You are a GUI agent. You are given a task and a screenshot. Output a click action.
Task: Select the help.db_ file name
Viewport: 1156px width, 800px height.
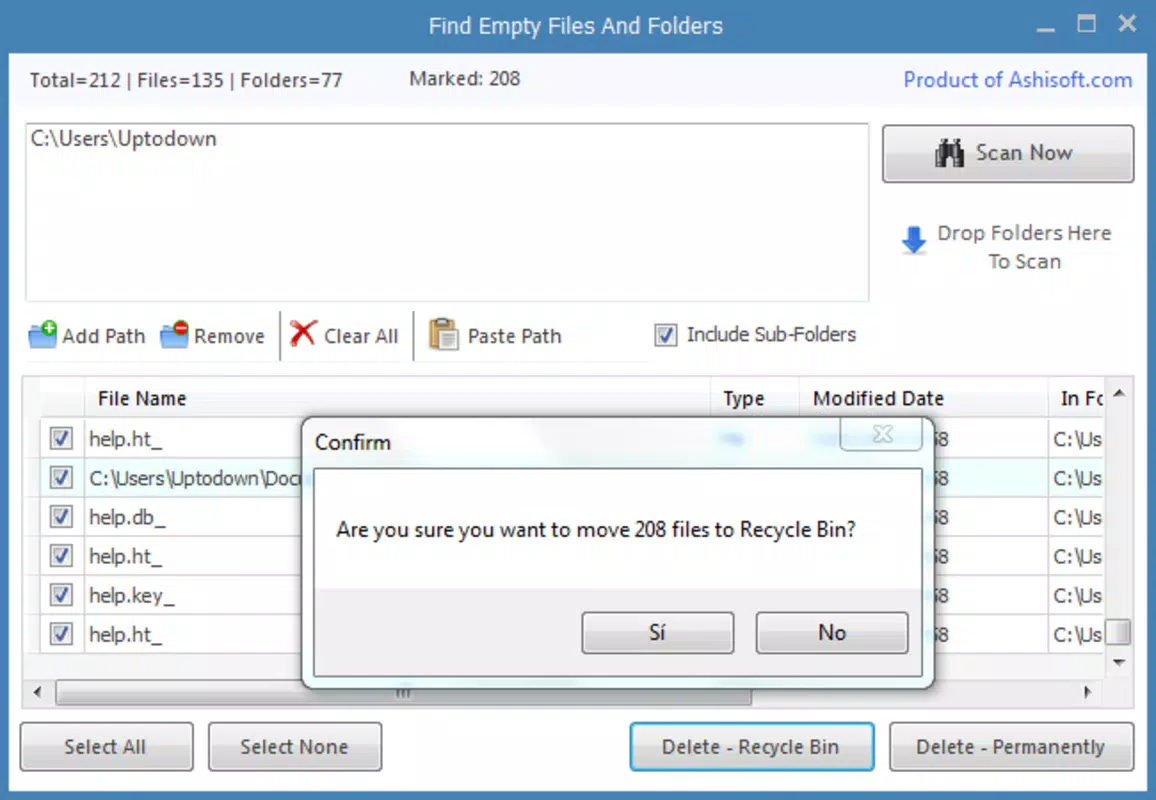coord(128,517)
